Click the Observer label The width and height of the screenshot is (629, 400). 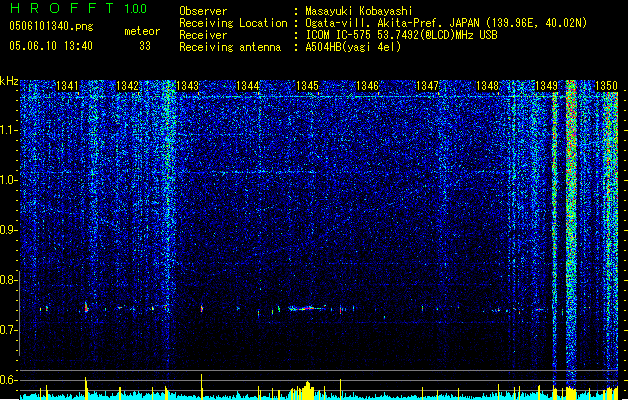pos(203,11)
